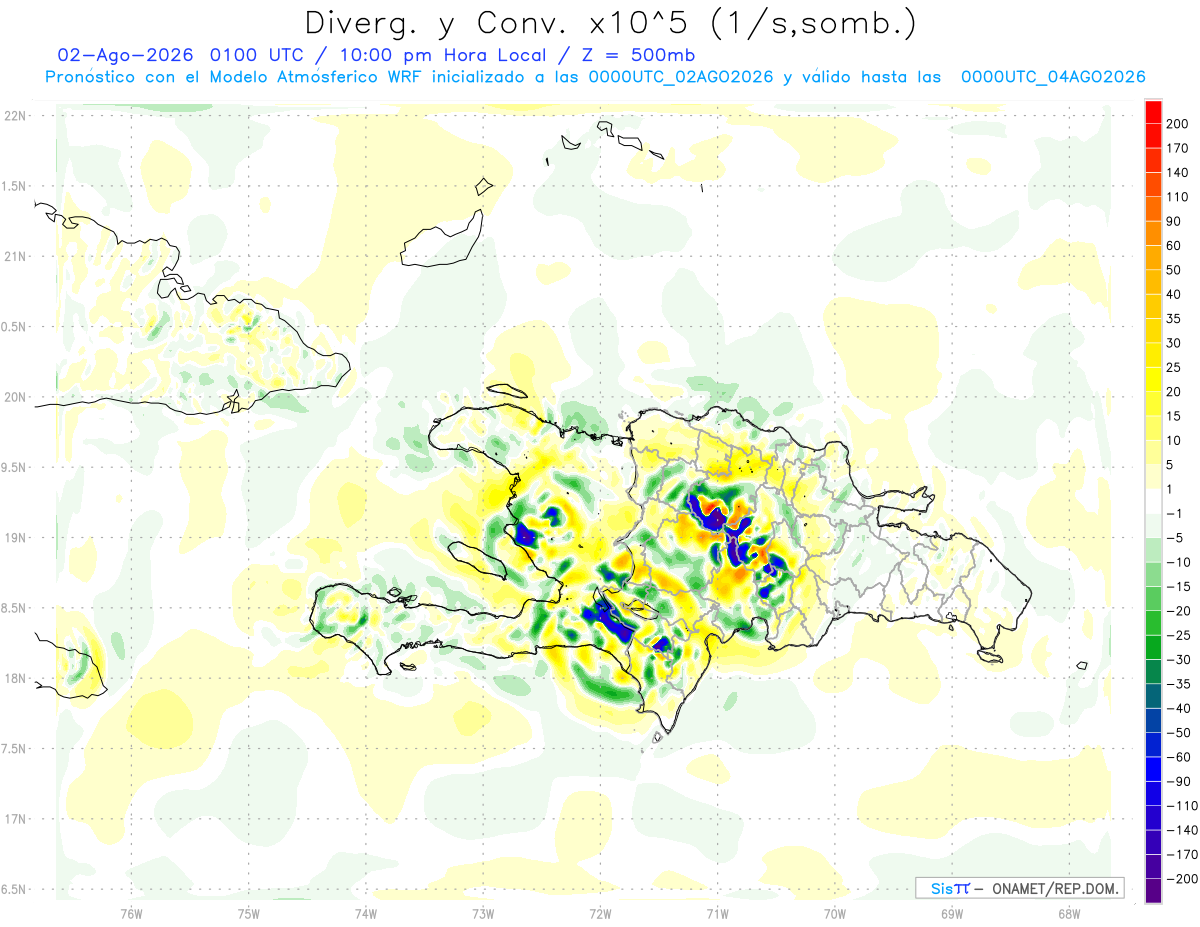
Task: Click the '1.5N' latitude label
Action: click(x=15, y=186)
